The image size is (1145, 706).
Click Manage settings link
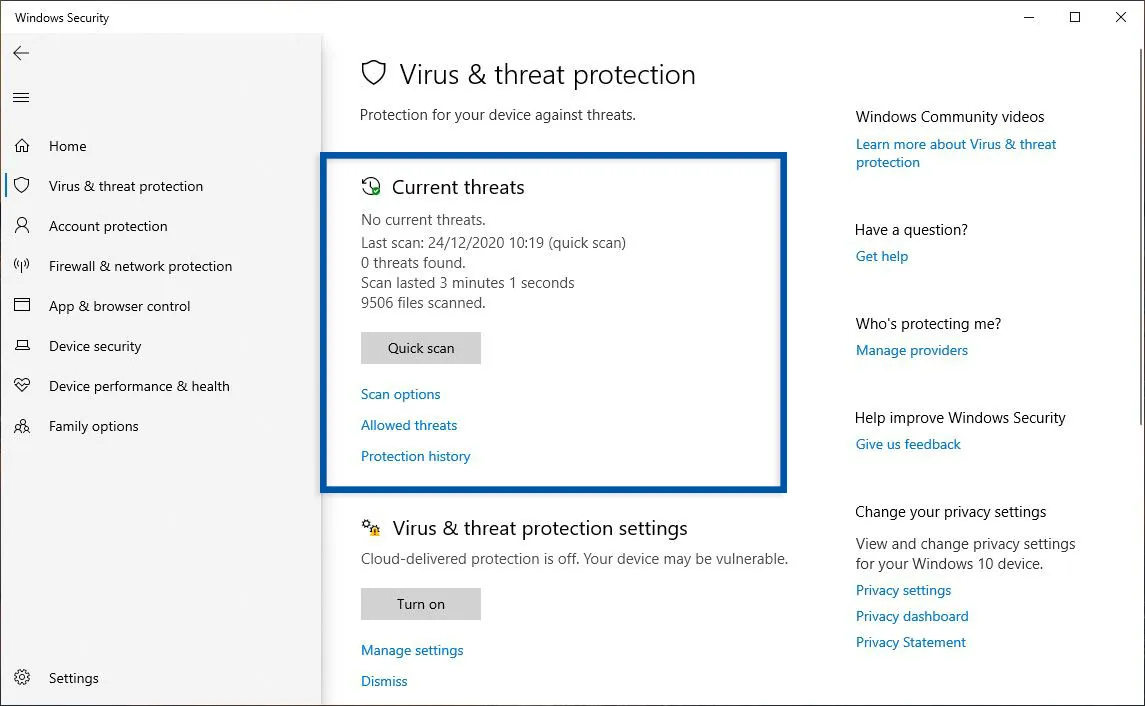412,650
